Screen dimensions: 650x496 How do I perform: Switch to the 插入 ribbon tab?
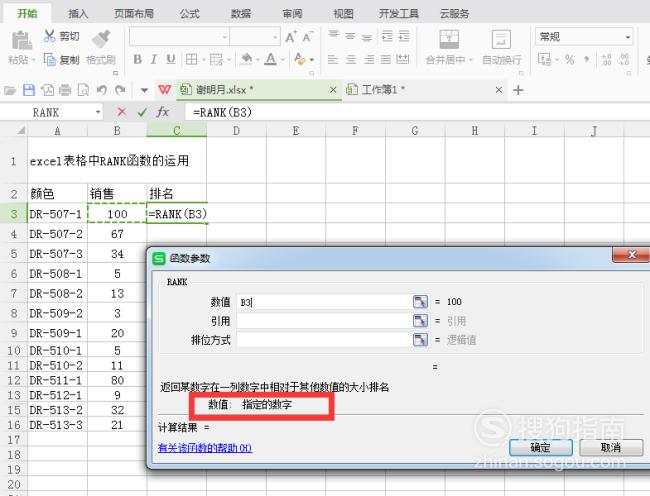(78, 13)
